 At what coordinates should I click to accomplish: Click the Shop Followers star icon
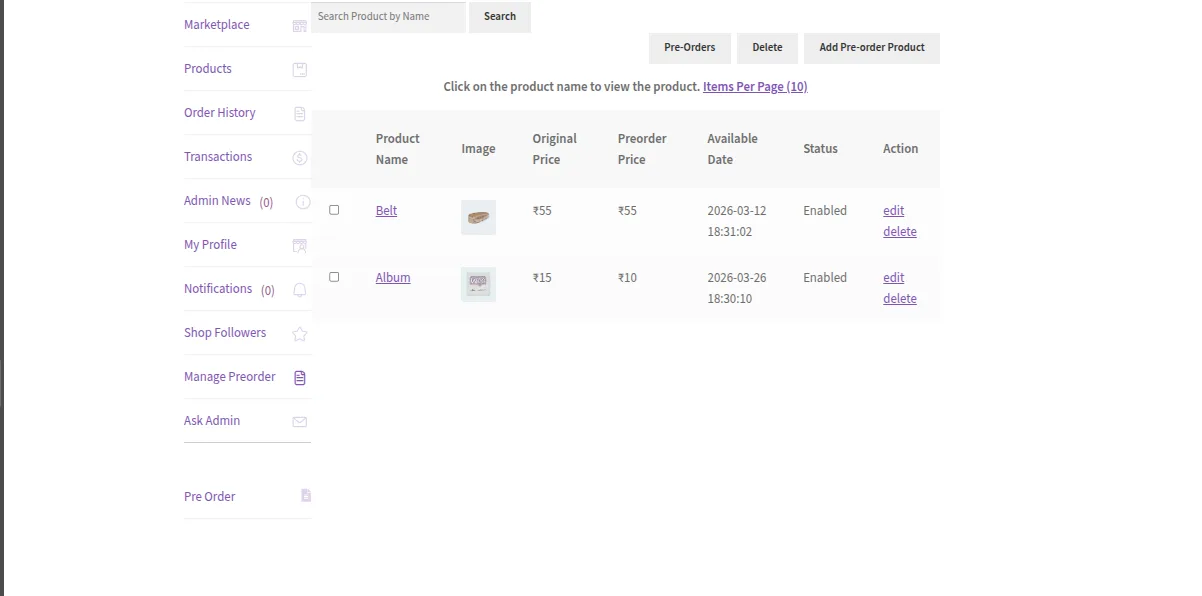299,334
